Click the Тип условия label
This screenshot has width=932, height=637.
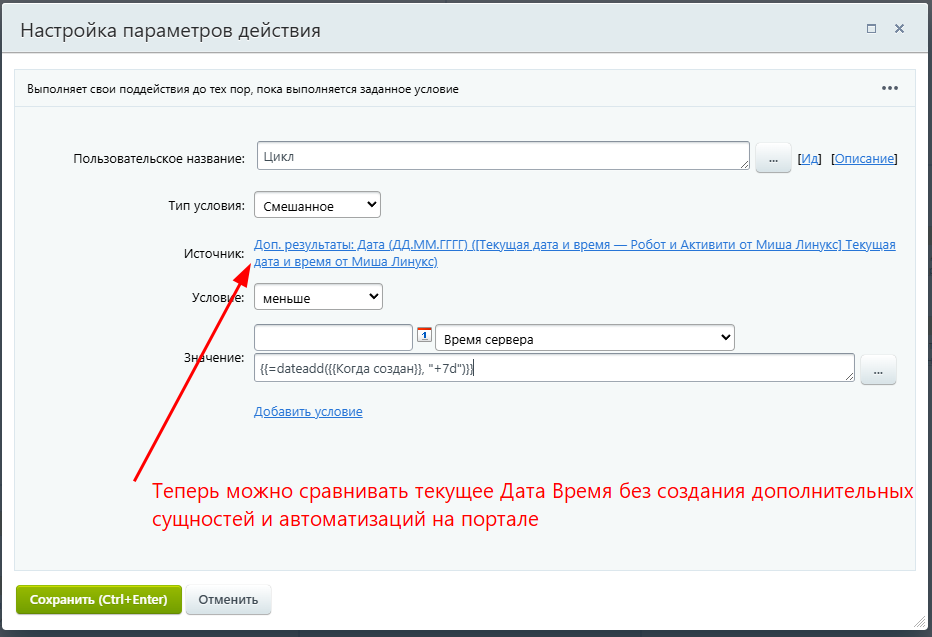tap(206, 206)
